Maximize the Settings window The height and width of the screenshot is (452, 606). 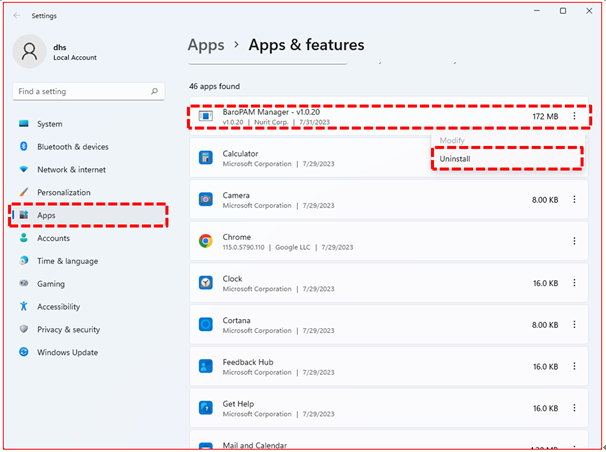pos(563,11)
